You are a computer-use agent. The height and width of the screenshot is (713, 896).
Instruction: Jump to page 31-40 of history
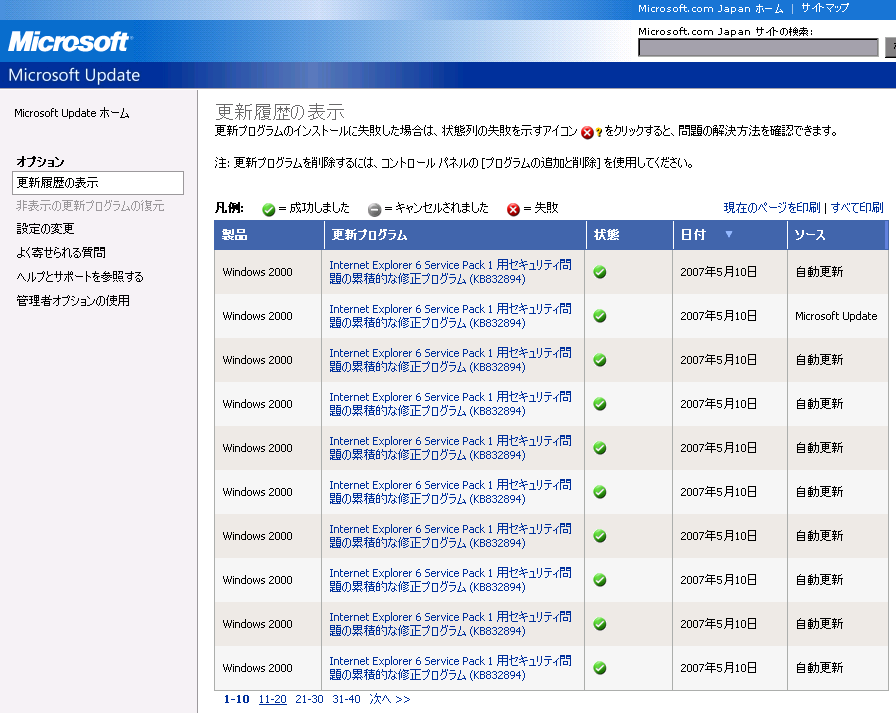click(346, 699)
